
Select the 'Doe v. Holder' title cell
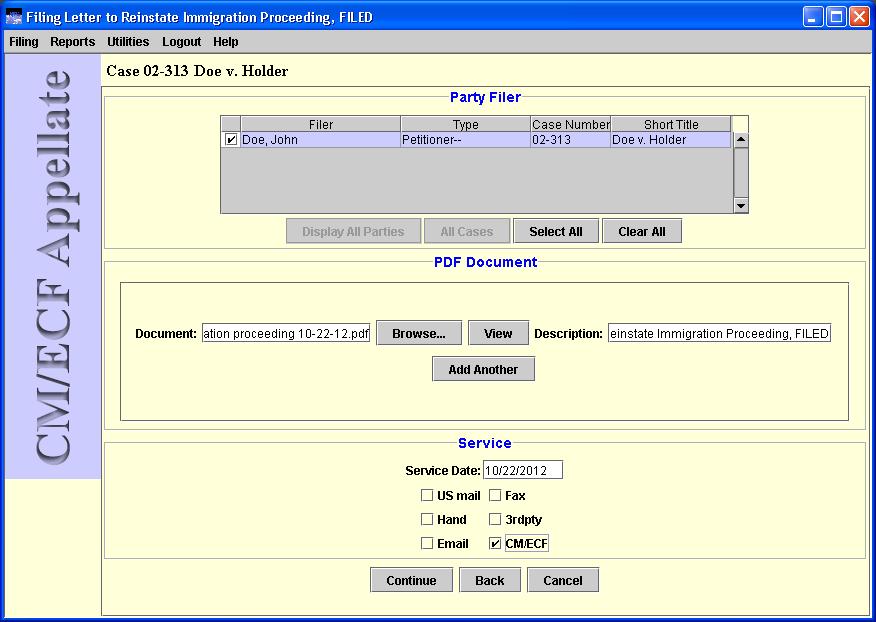coord(671,140)
